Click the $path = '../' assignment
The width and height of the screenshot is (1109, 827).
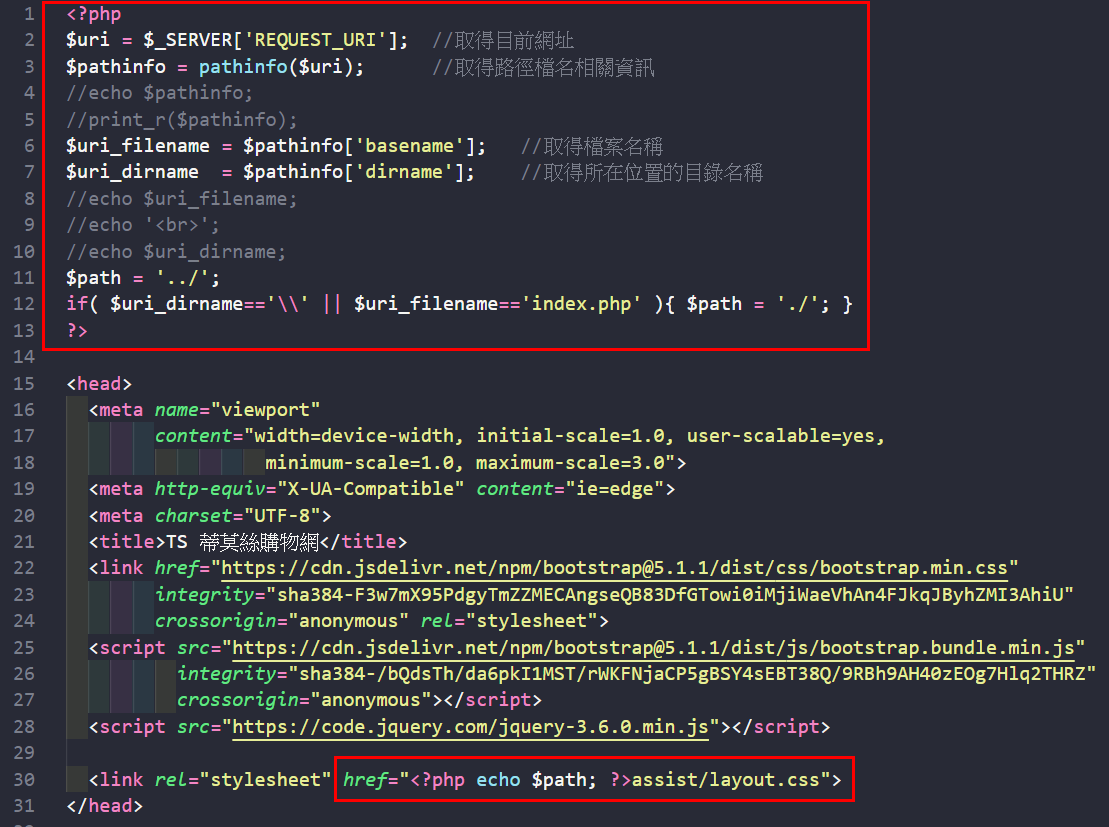142,278
